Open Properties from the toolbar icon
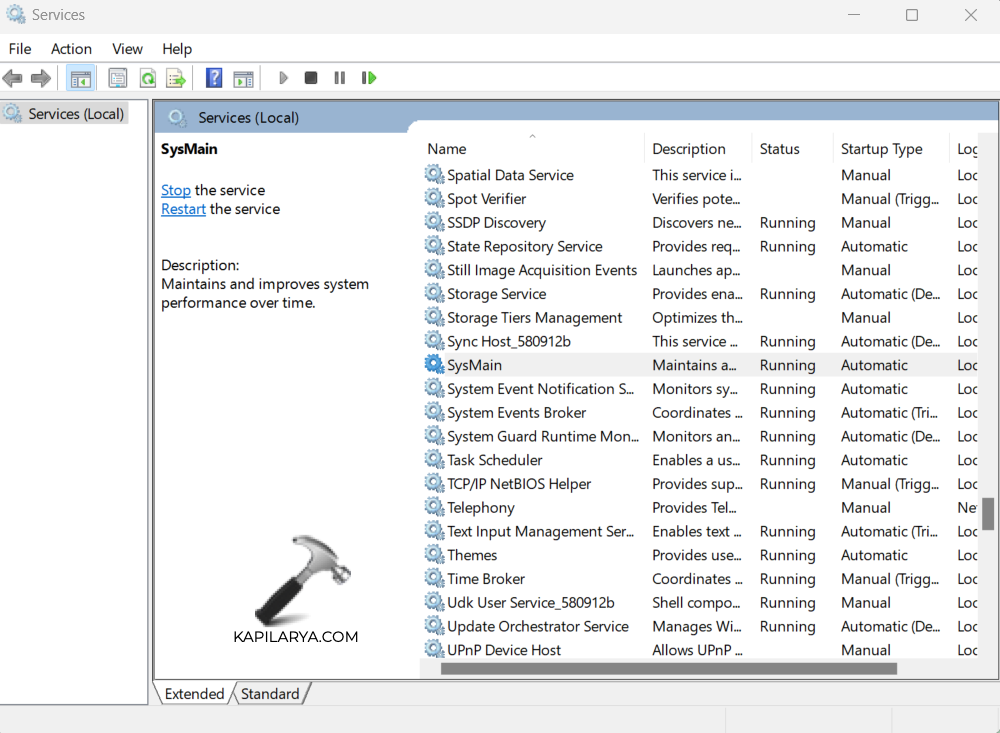This screenshot has width=1000, height=733. pyautogui.click(x=118, y=78)
